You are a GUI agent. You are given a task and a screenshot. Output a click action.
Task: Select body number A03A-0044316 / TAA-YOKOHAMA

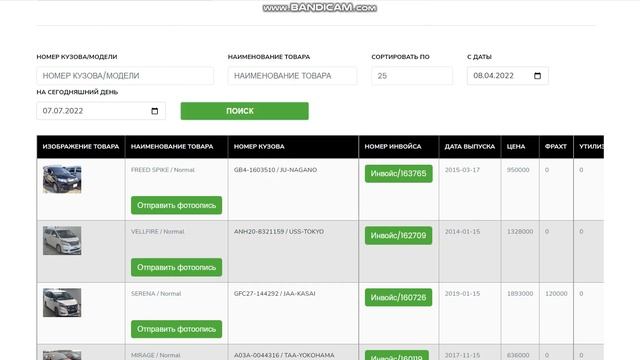tap(284, 355)
